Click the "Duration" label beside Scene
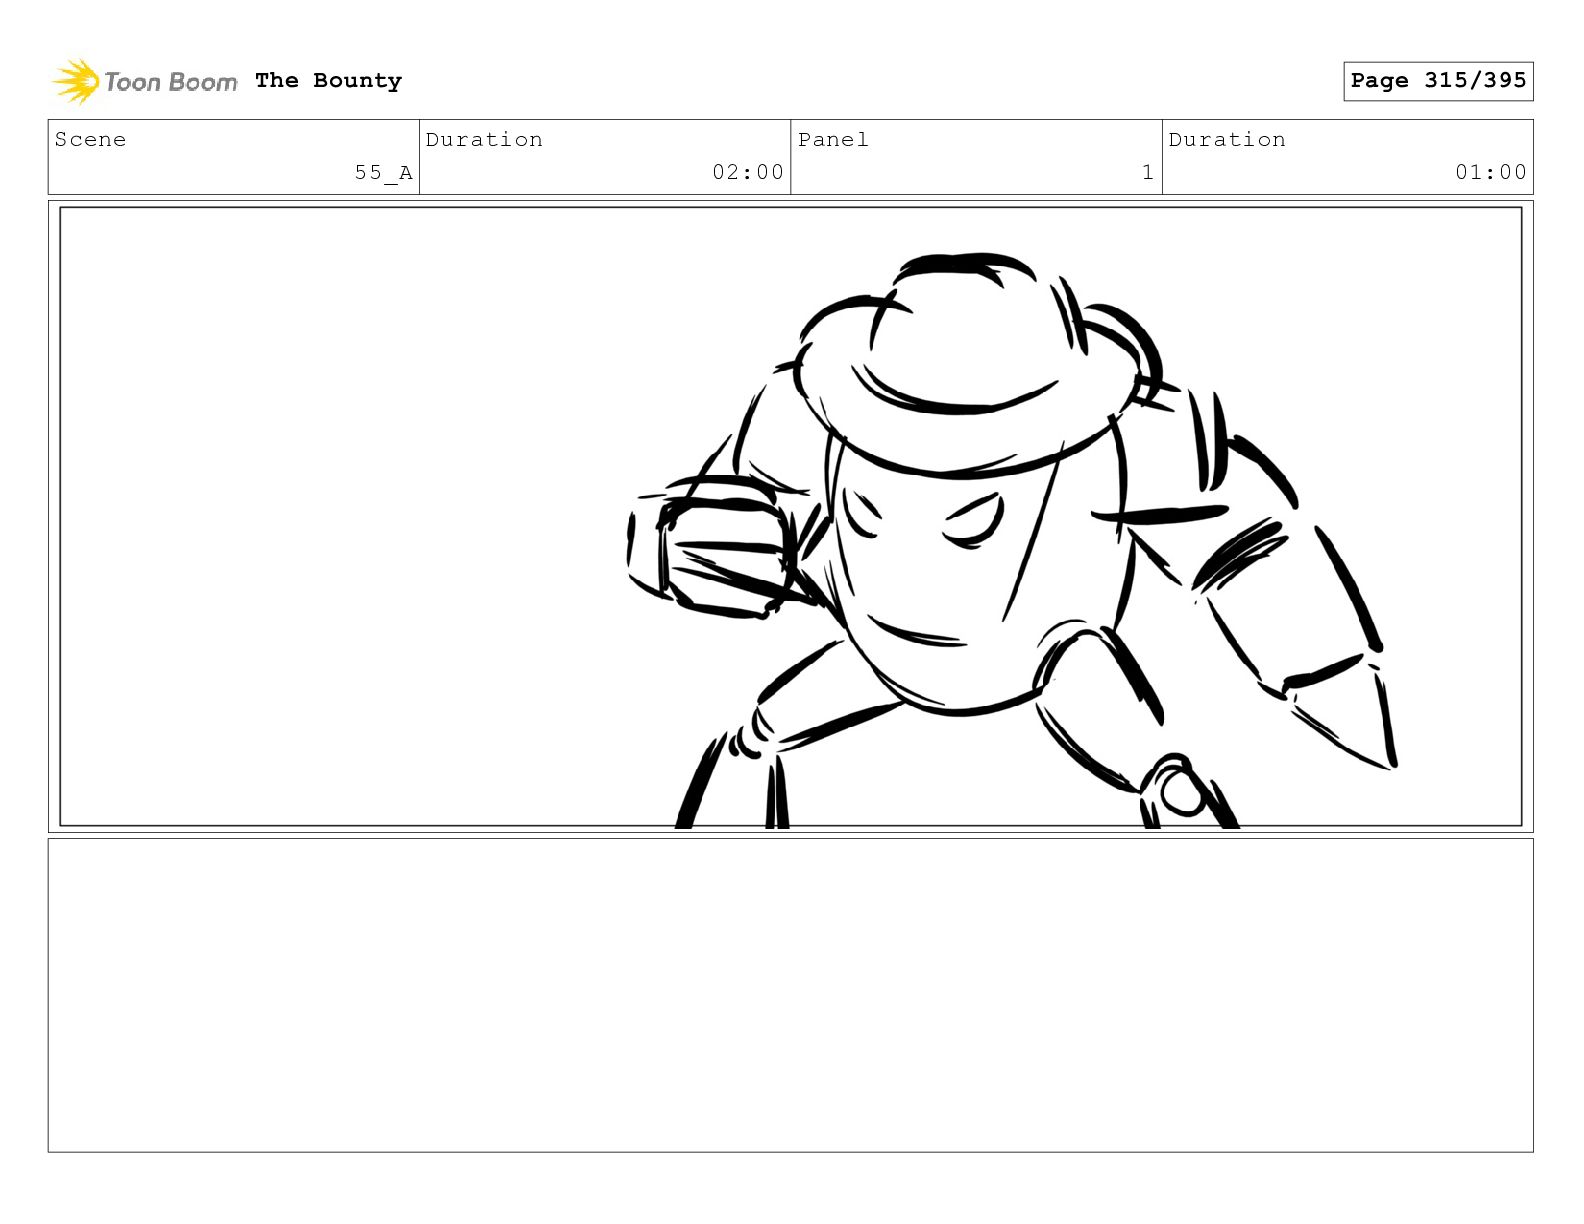 click(x=485, y=140)
